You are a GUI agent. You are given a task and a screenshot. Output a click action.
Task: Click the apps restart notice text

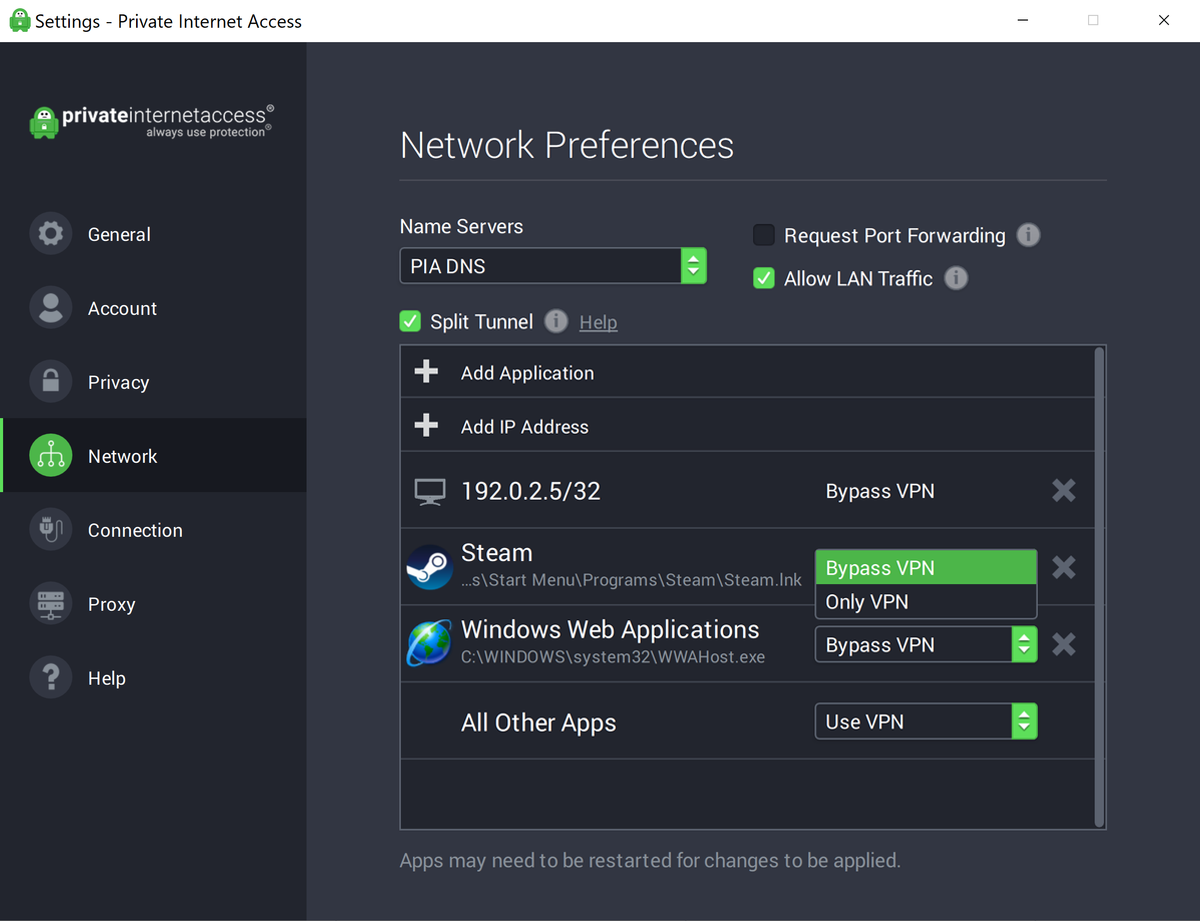coord(650,860)
